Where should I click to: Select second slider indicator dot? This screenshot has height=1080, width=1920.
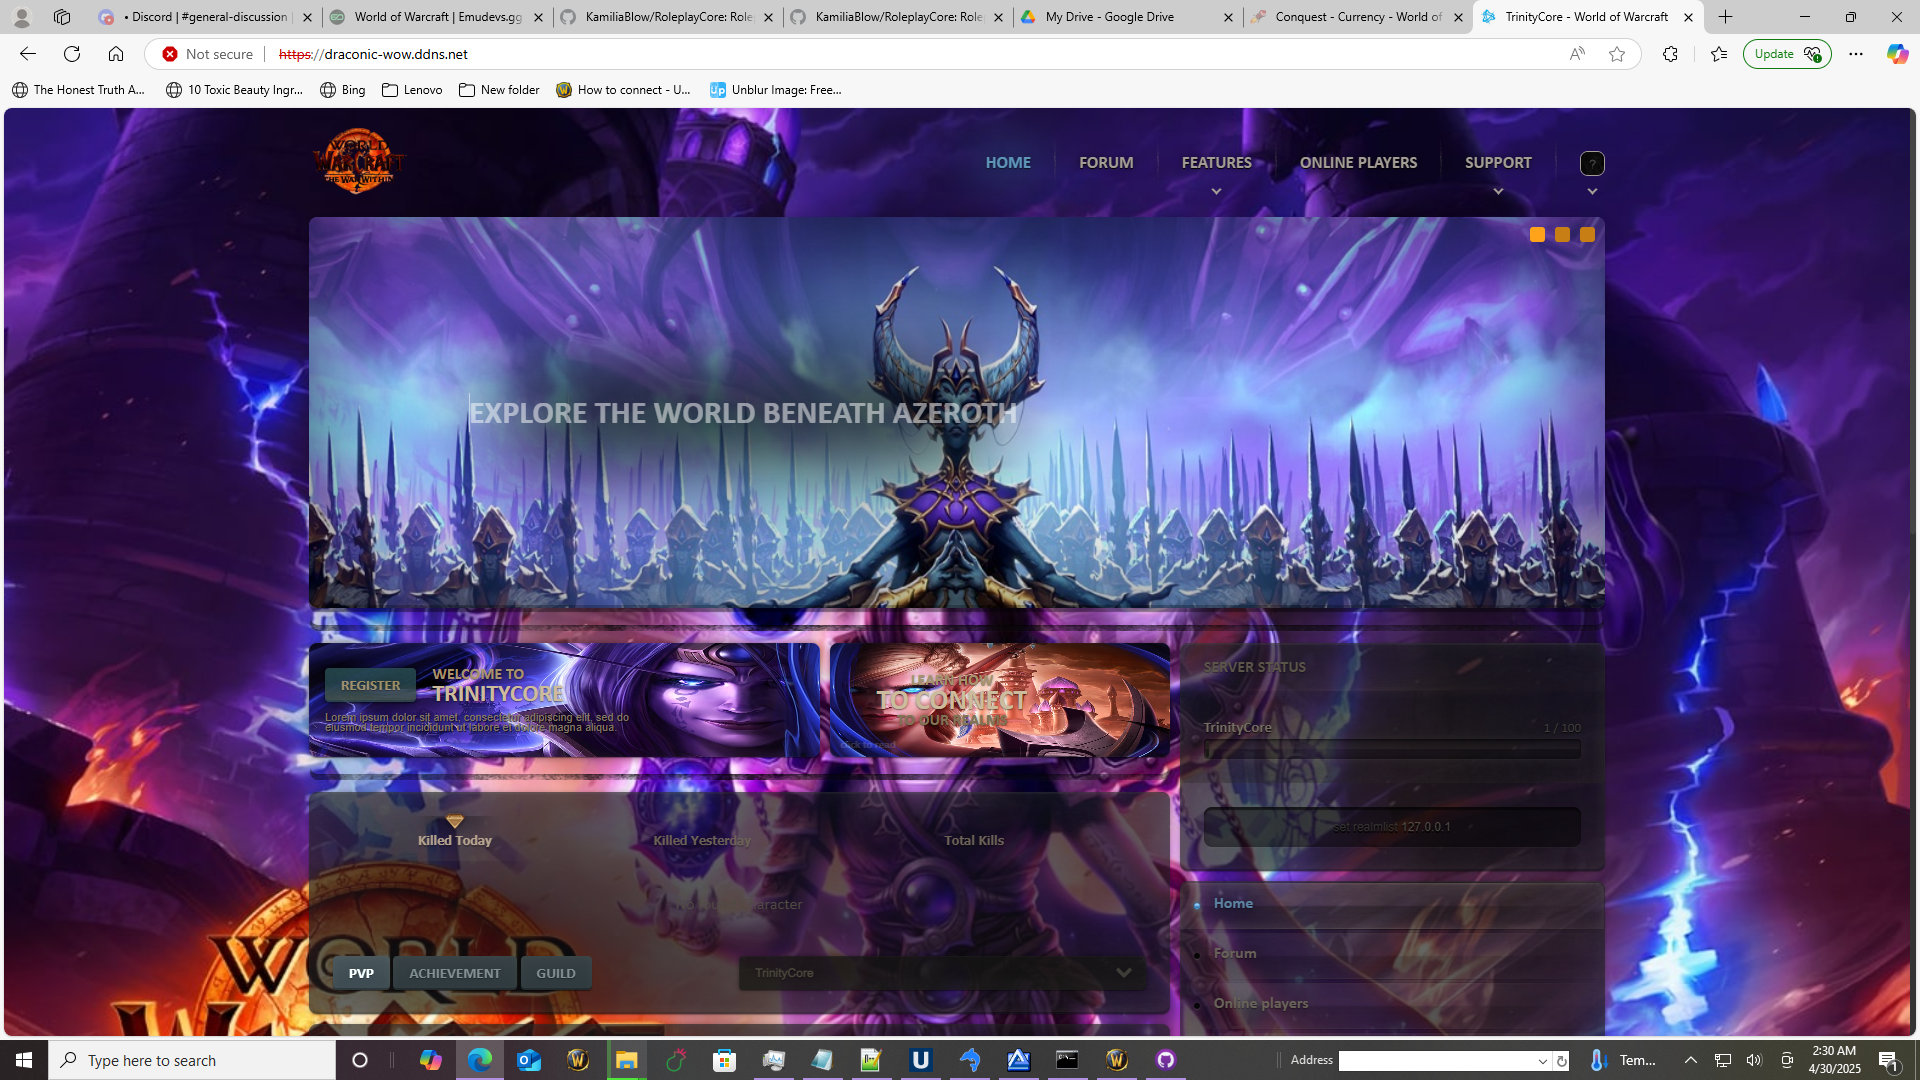(1562, 235)
